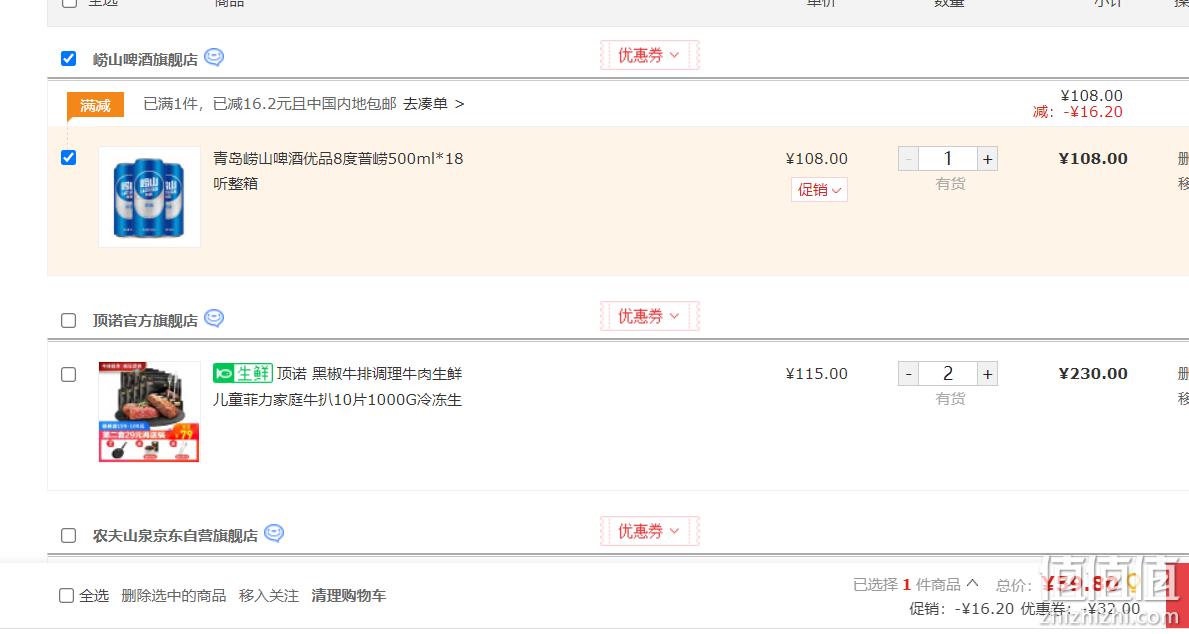Screen dimensions: 1189x634
Task: Increase the beer quantity with its plus button
Action: (987, 159)
